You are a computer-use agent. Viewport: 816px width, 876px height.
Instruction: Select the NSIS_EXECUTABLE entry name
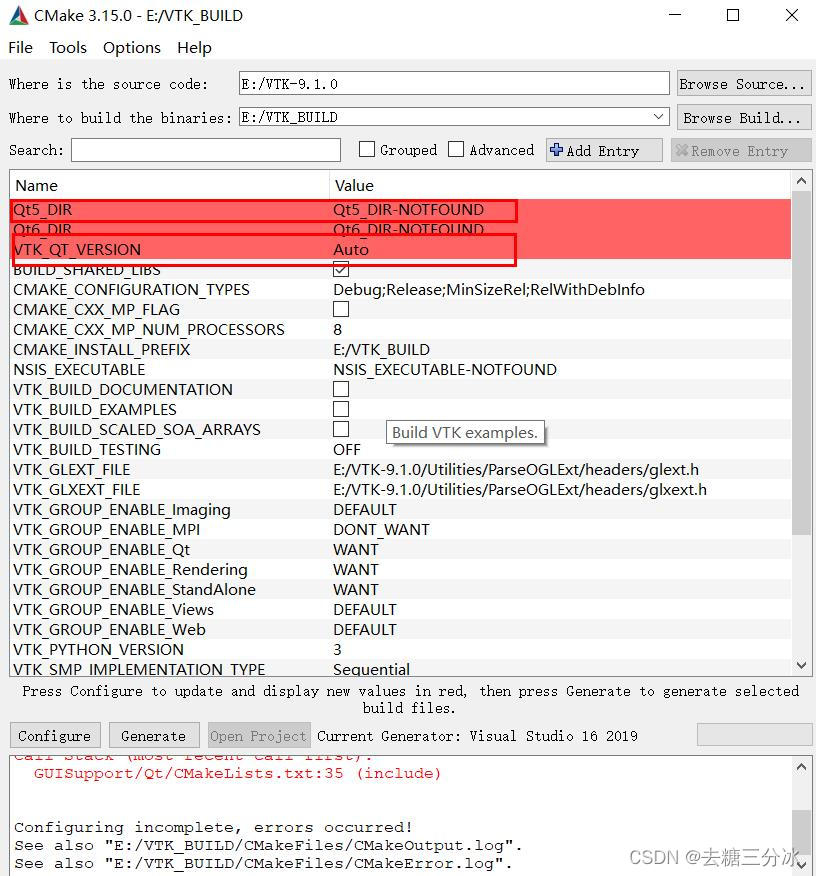click(x=79, y=370)
